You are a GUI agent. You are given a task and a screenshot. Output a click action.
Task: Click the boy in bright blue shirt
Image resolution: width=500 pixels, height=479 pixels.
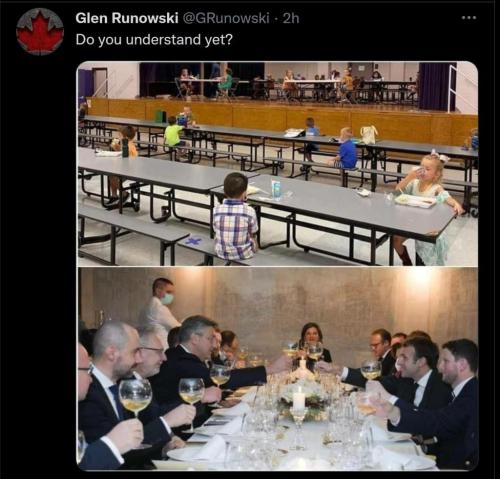coord(347,149)
